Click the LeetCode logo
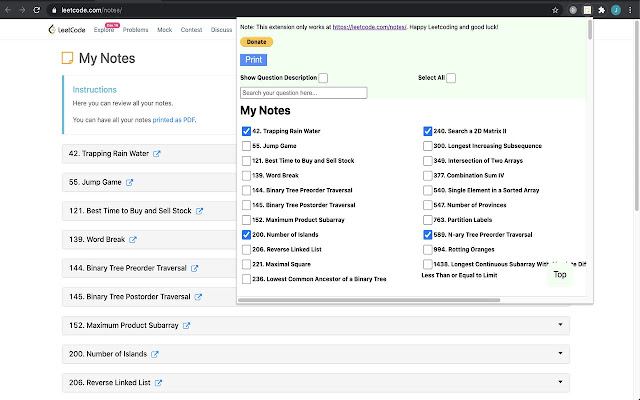 (65, 30)
